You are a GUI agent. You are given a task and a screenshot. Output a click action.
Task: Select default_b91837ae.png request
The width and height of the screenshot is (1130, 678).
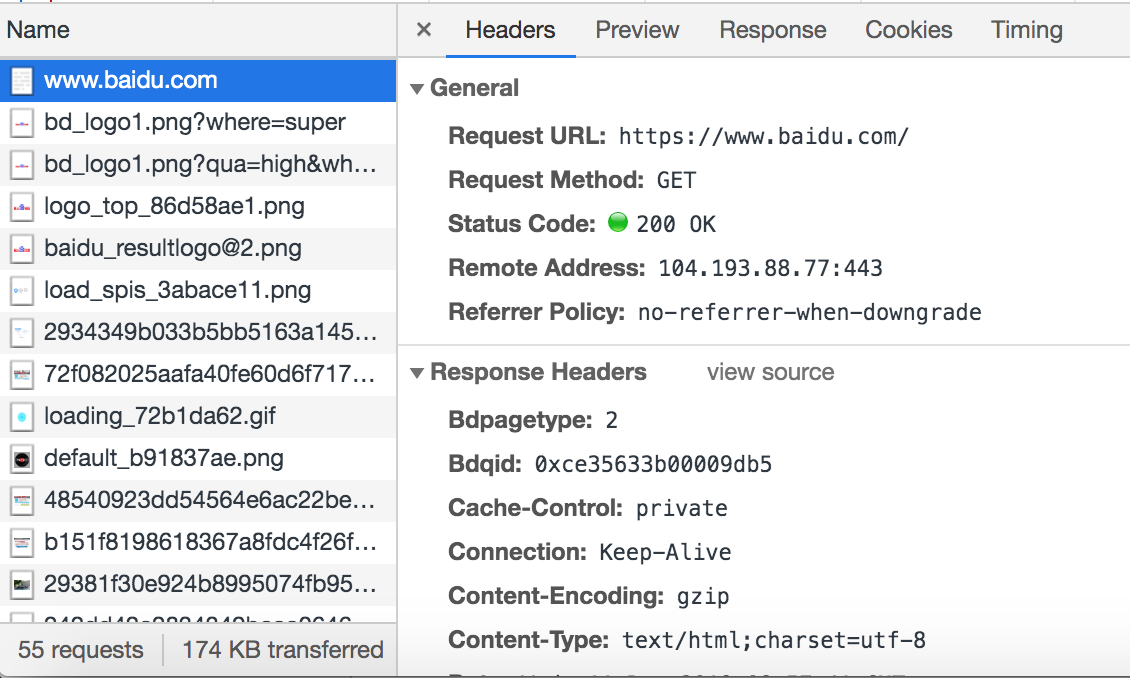[198, 458]
